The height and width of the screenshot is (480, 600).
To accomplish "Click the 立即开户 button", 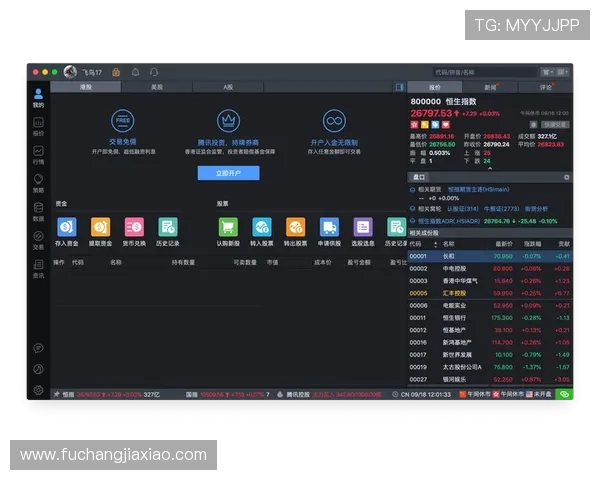I will (x=228, y=173).
